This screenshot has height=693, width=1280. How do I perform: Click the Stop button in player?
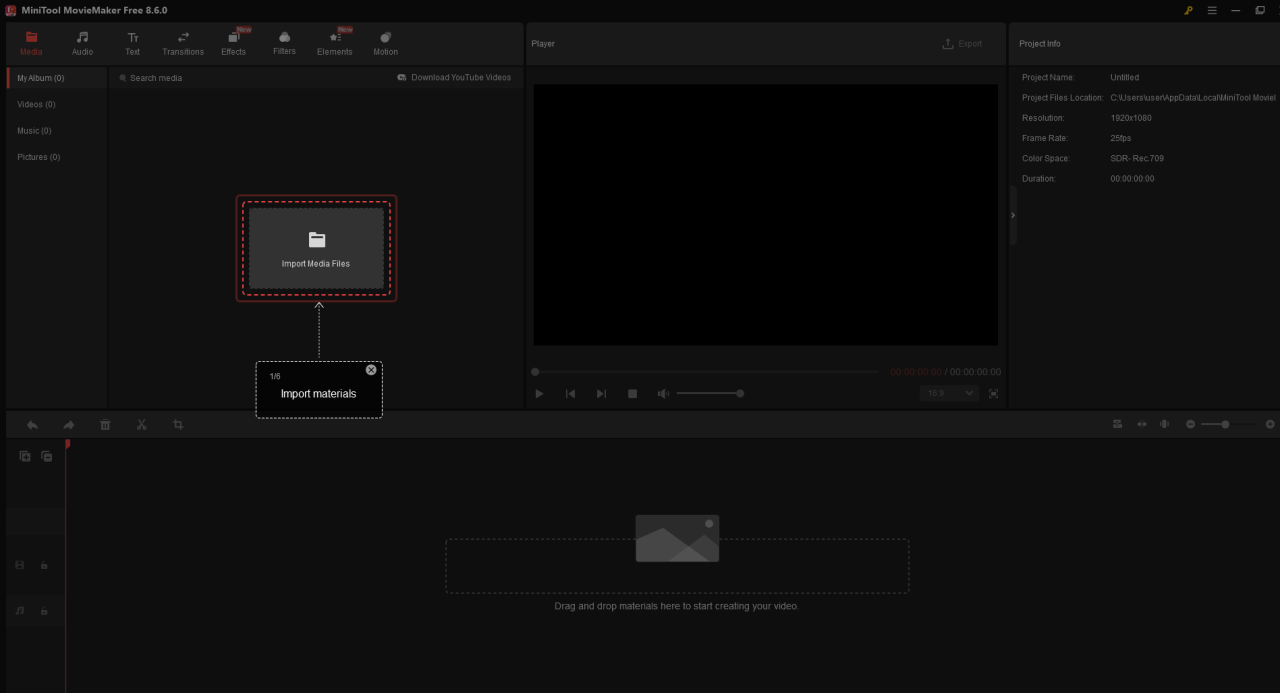pyautogui.click(x=632, y=394)
